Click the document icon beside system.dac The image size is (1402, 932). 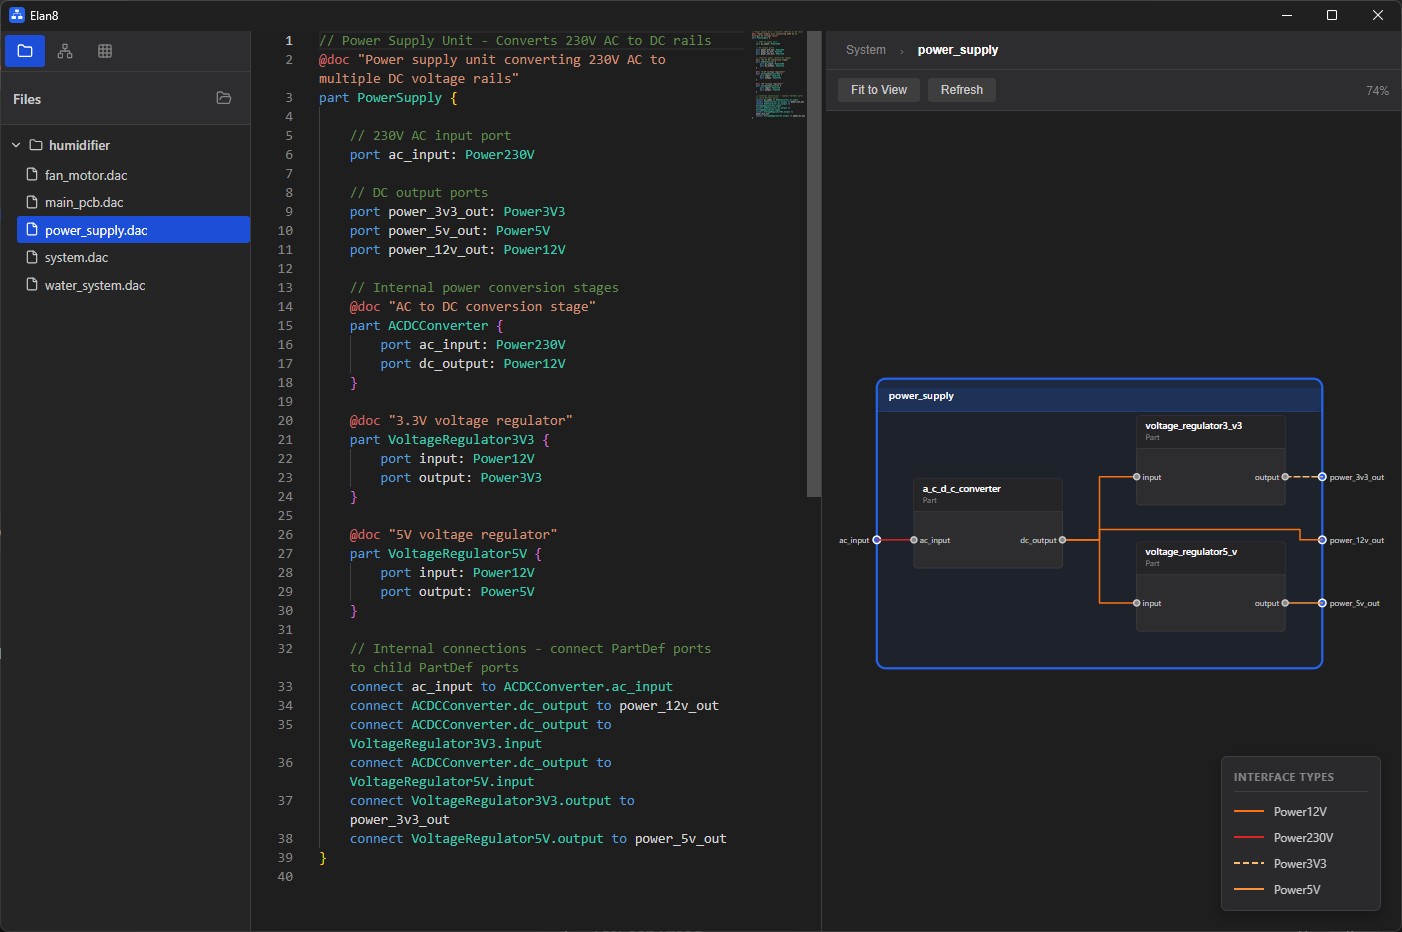[31, 257]
